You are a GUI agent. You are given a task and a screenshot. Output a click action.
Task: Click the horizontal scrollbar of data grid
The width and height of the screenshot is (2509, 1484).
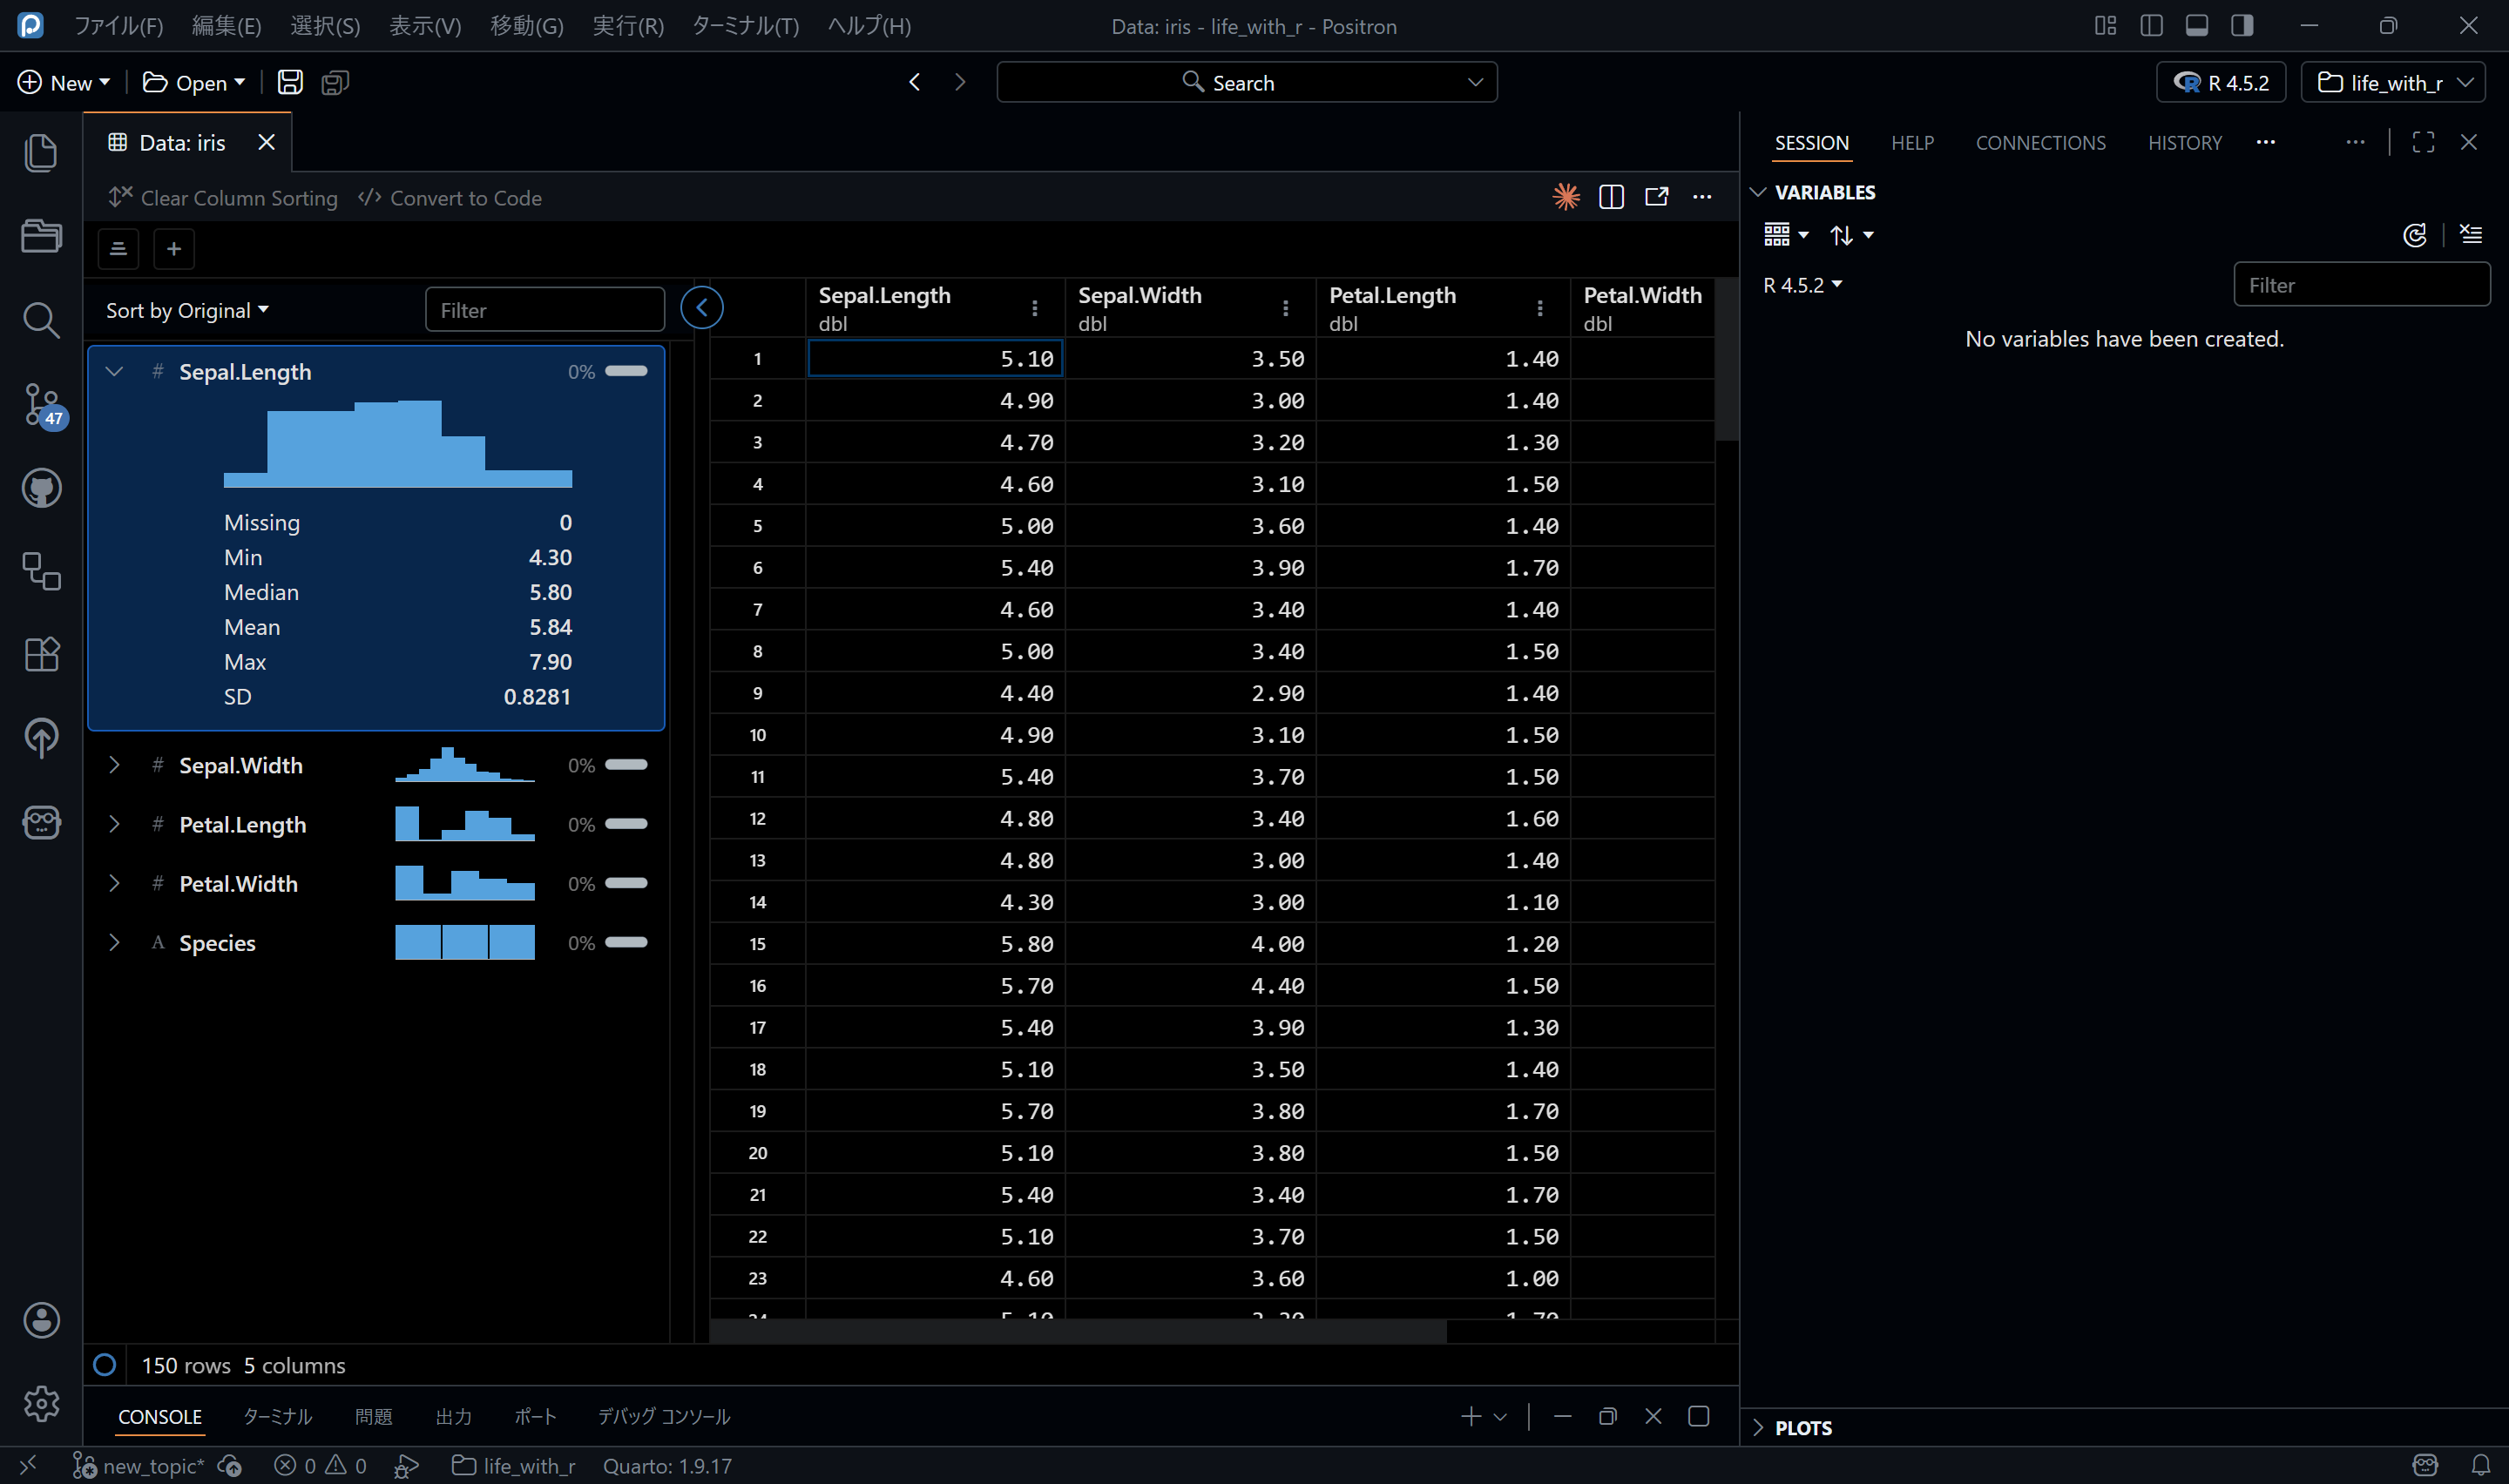click(x=1077, y=1331)
